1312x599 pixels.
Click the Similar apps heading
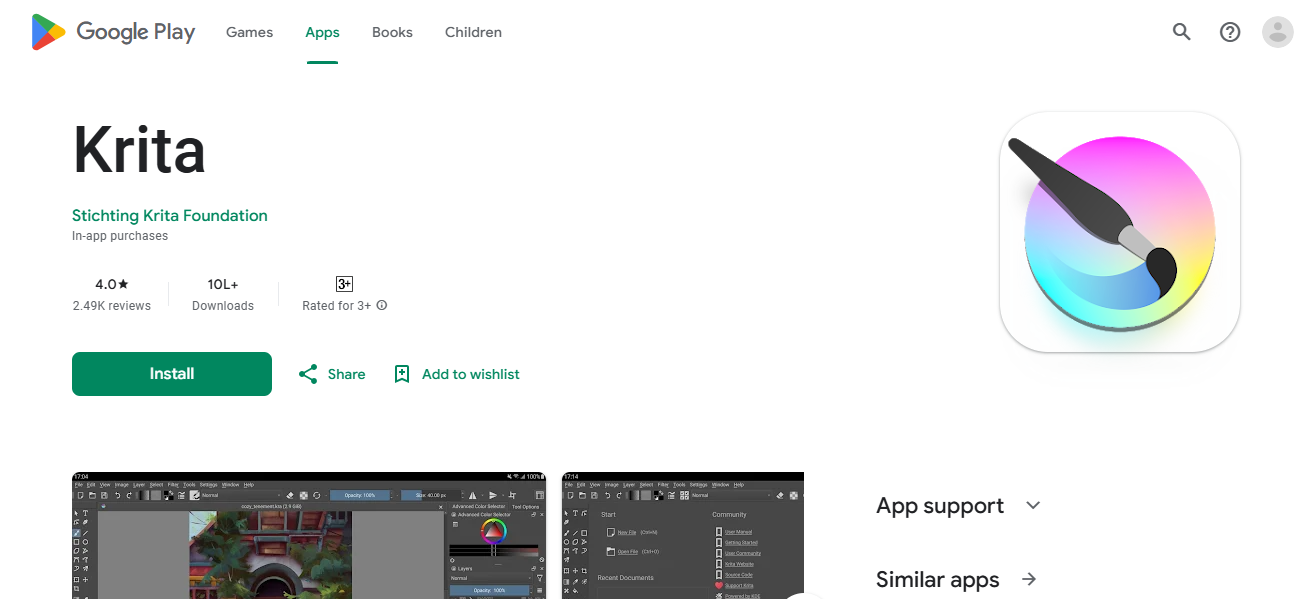click(x=938, y=580)
